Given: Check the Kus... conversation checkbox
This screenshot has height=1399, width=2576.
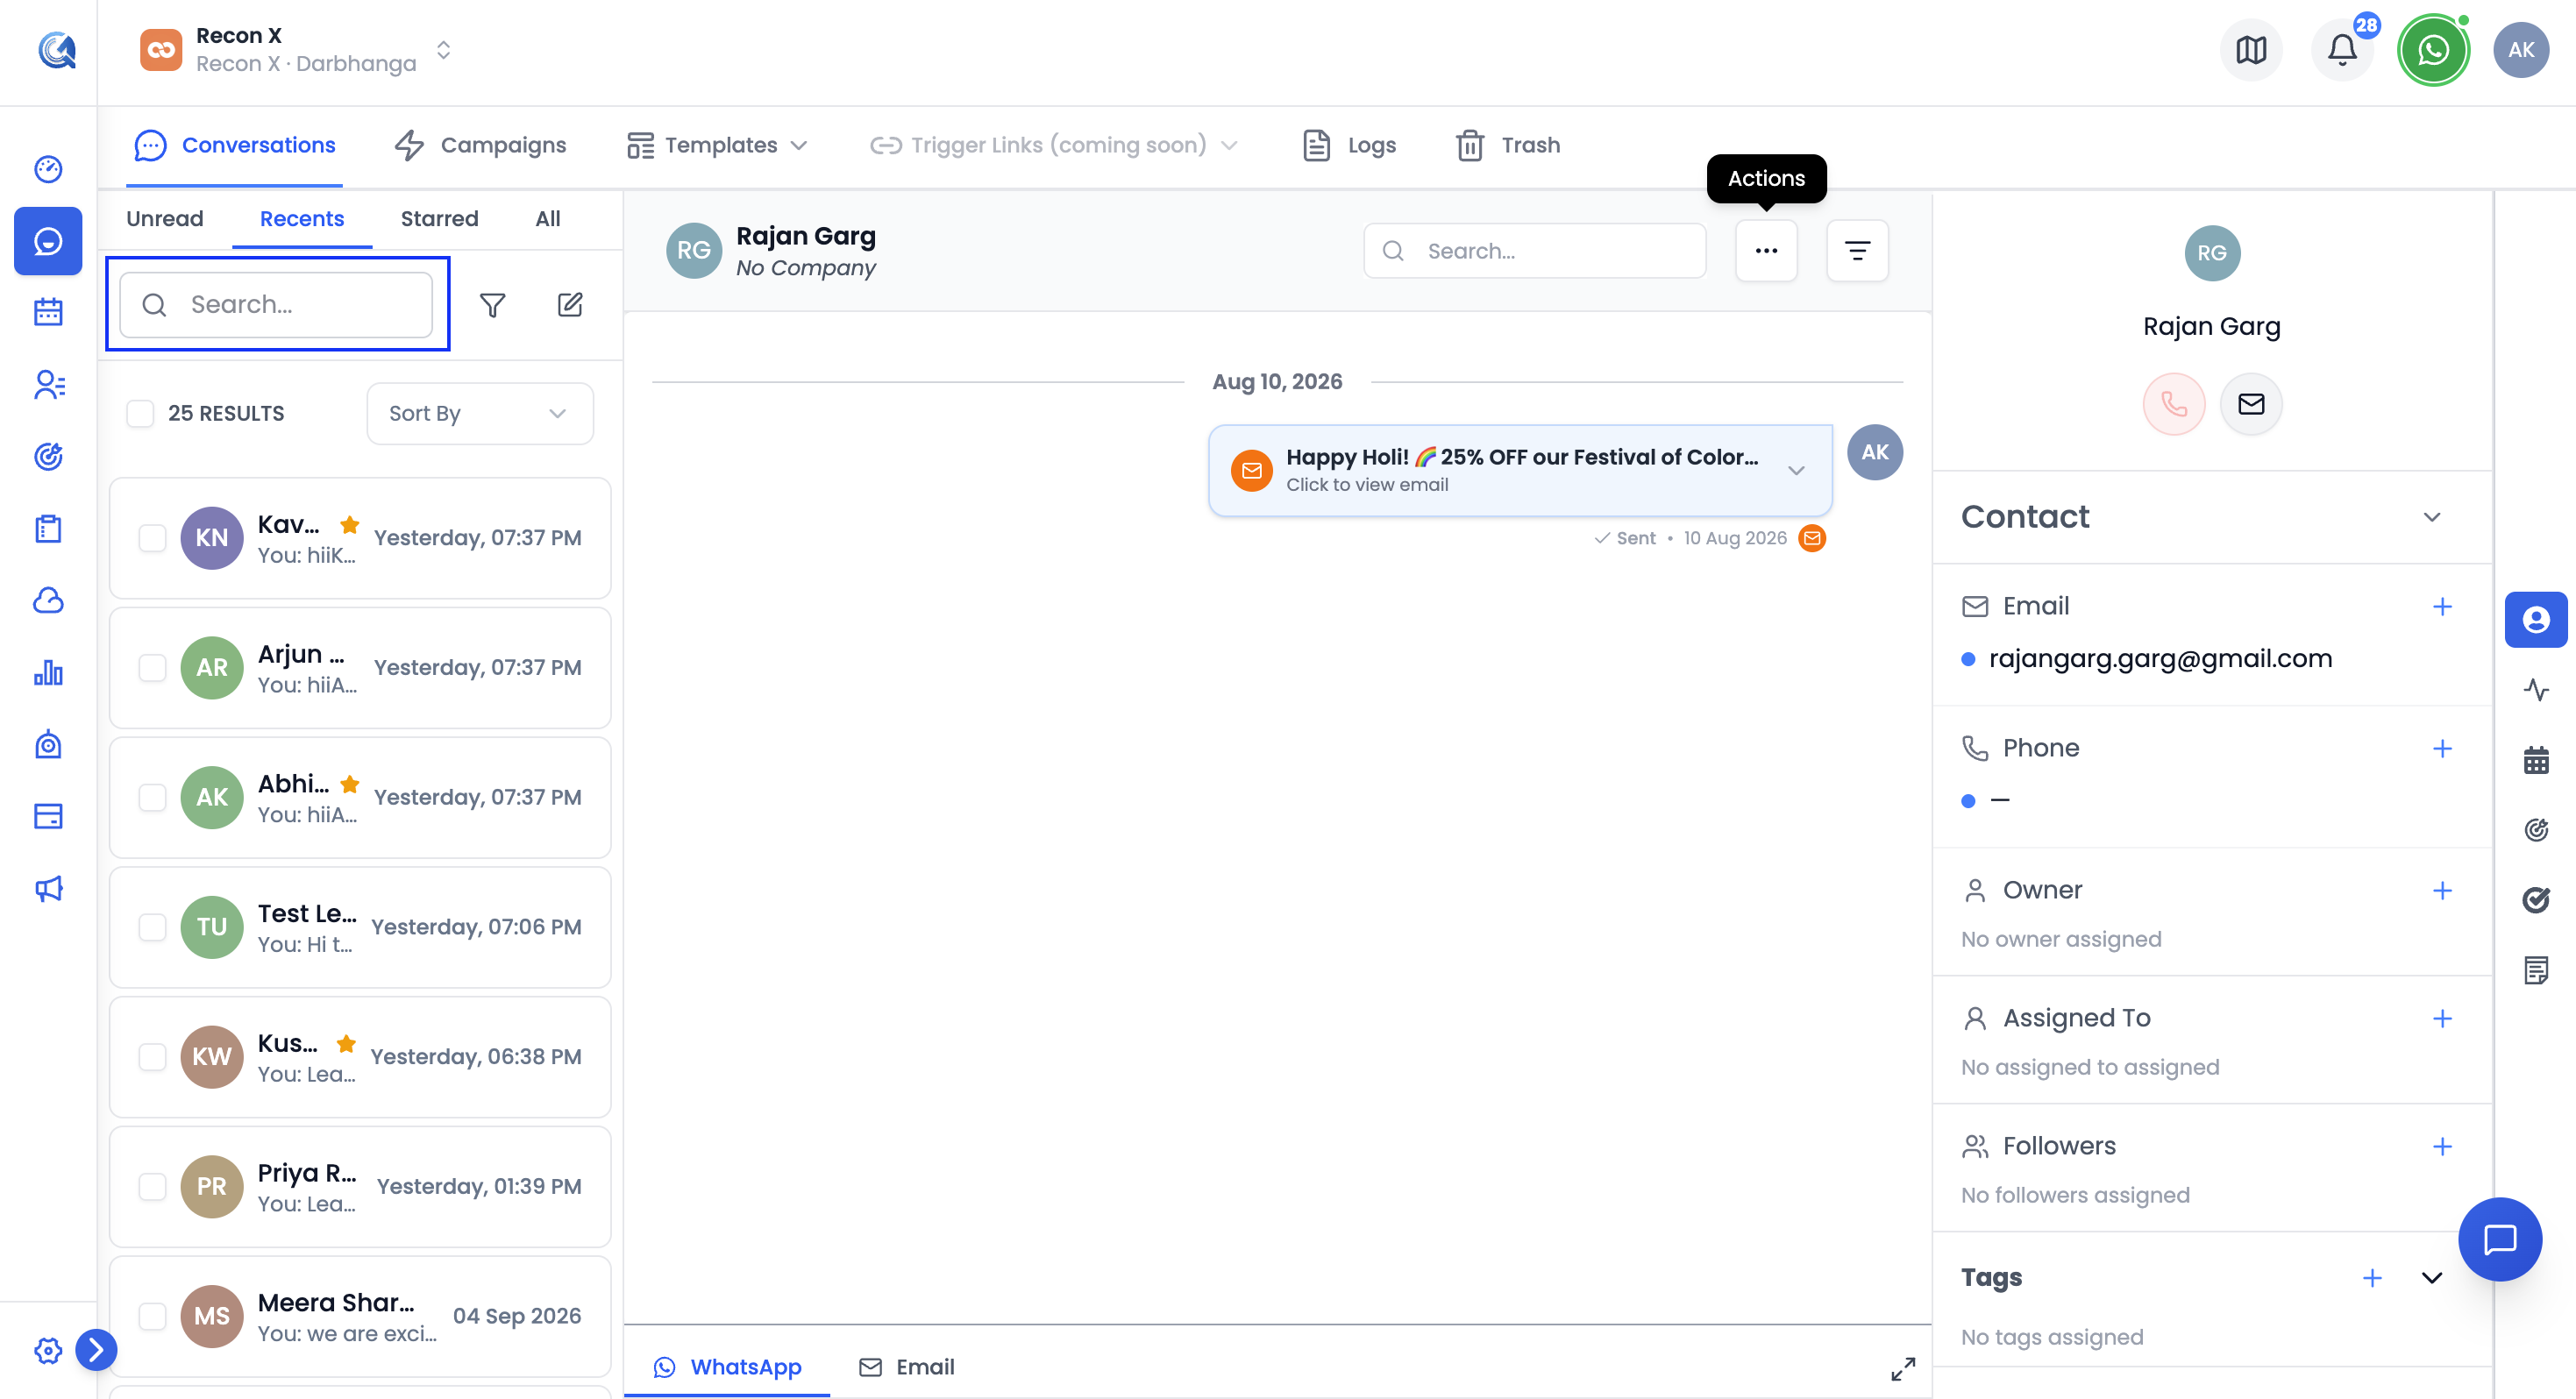Looking at the screenshot, I should pos(152,1057).
